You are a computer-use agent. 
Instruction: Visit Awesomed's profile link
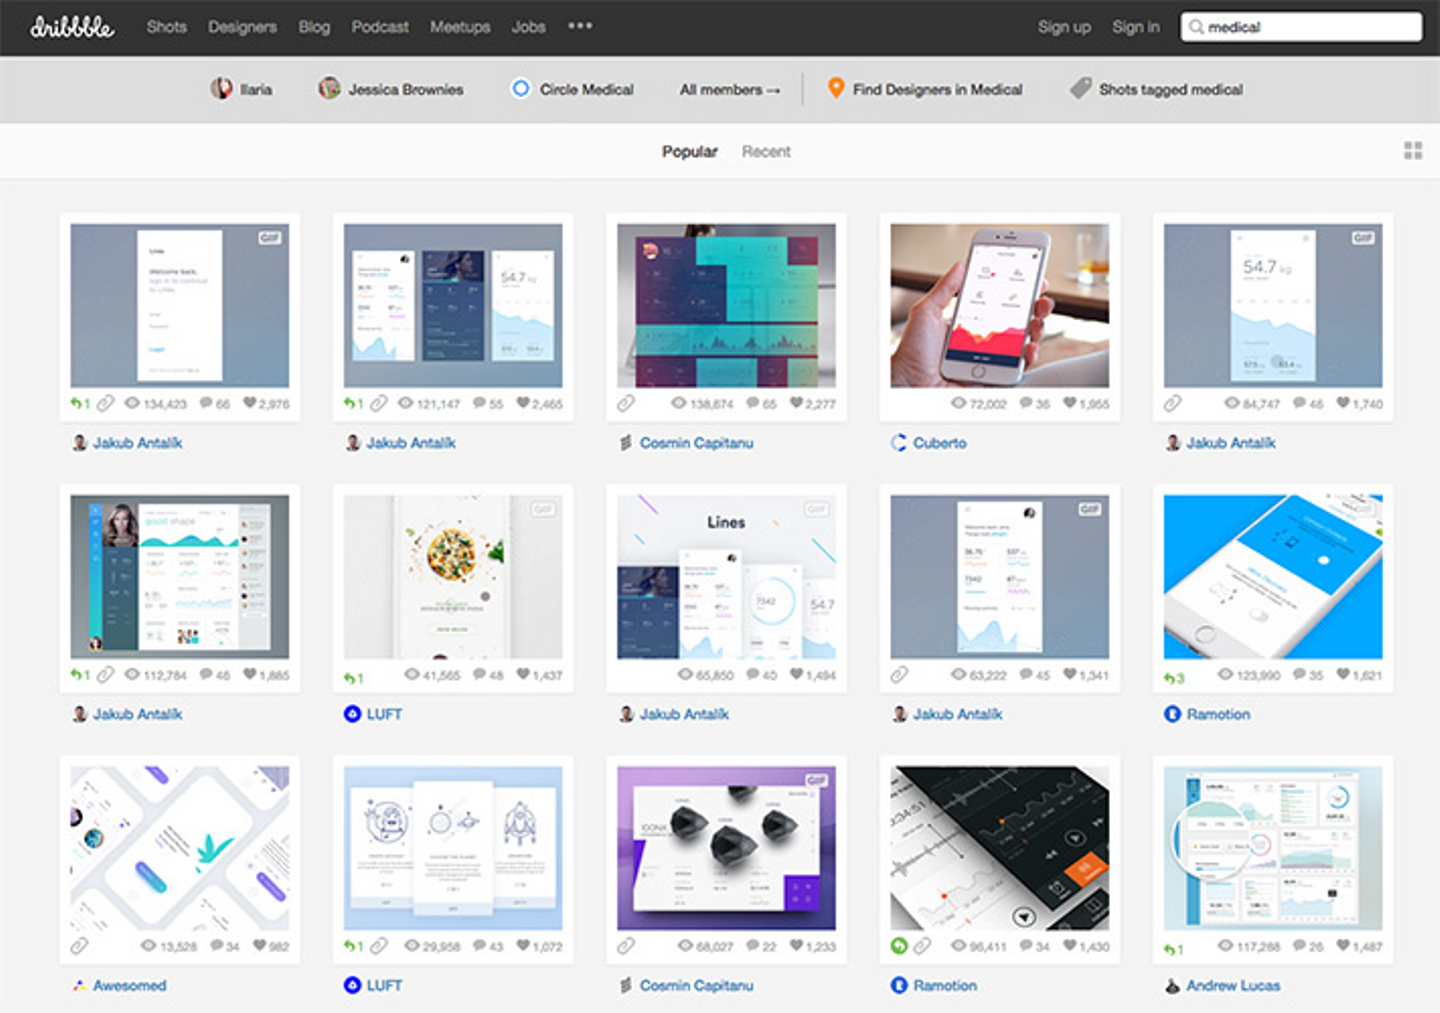pos(129,985)
